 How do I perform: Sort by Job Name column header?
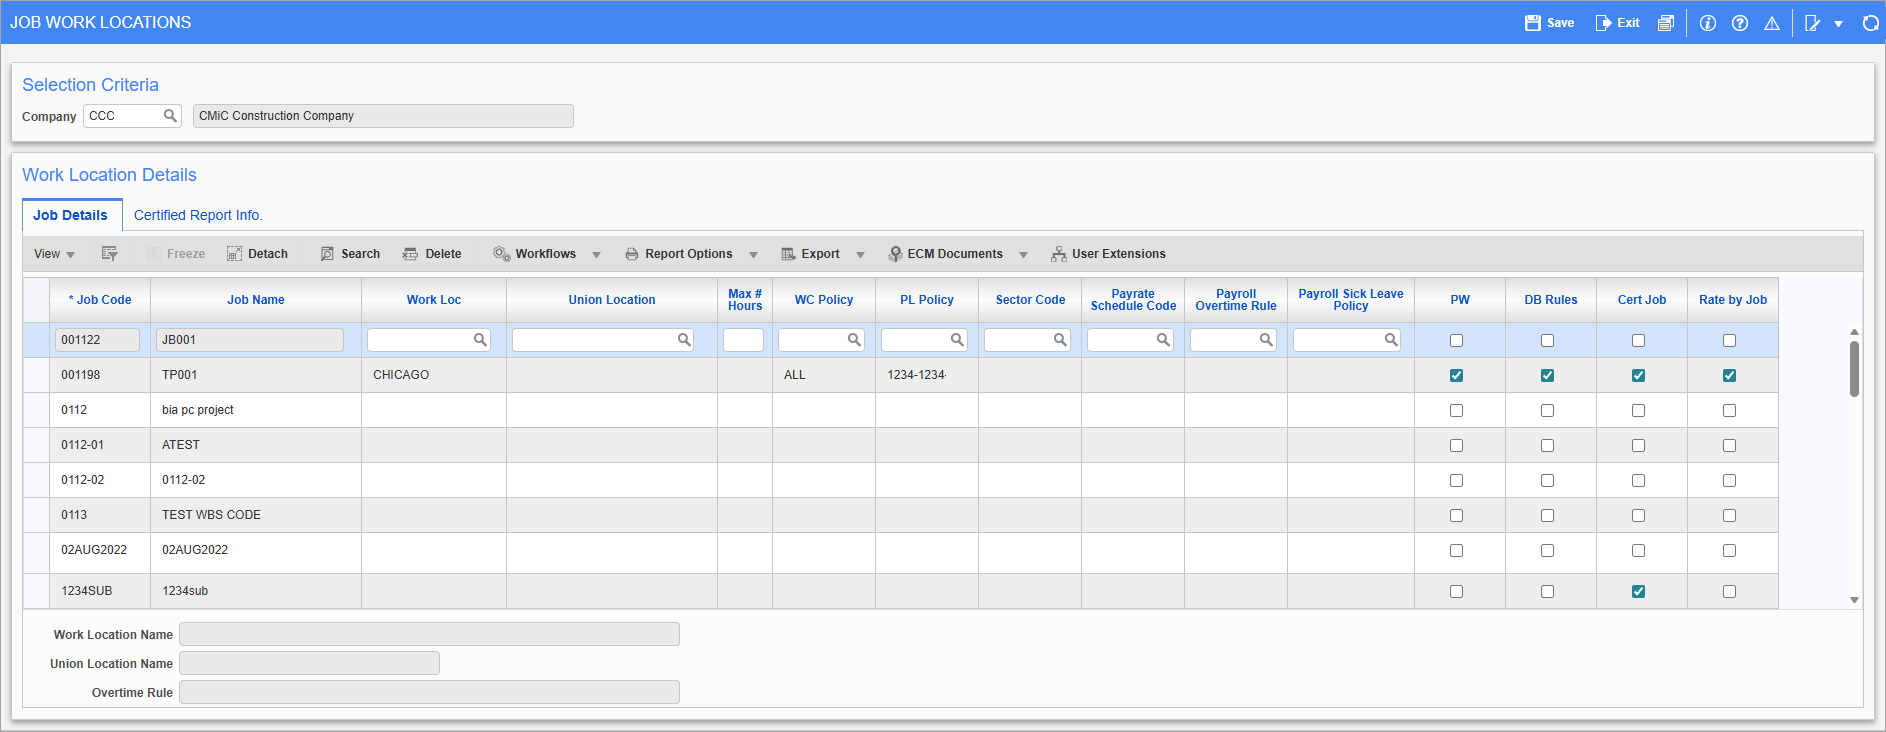click(256, 300)
